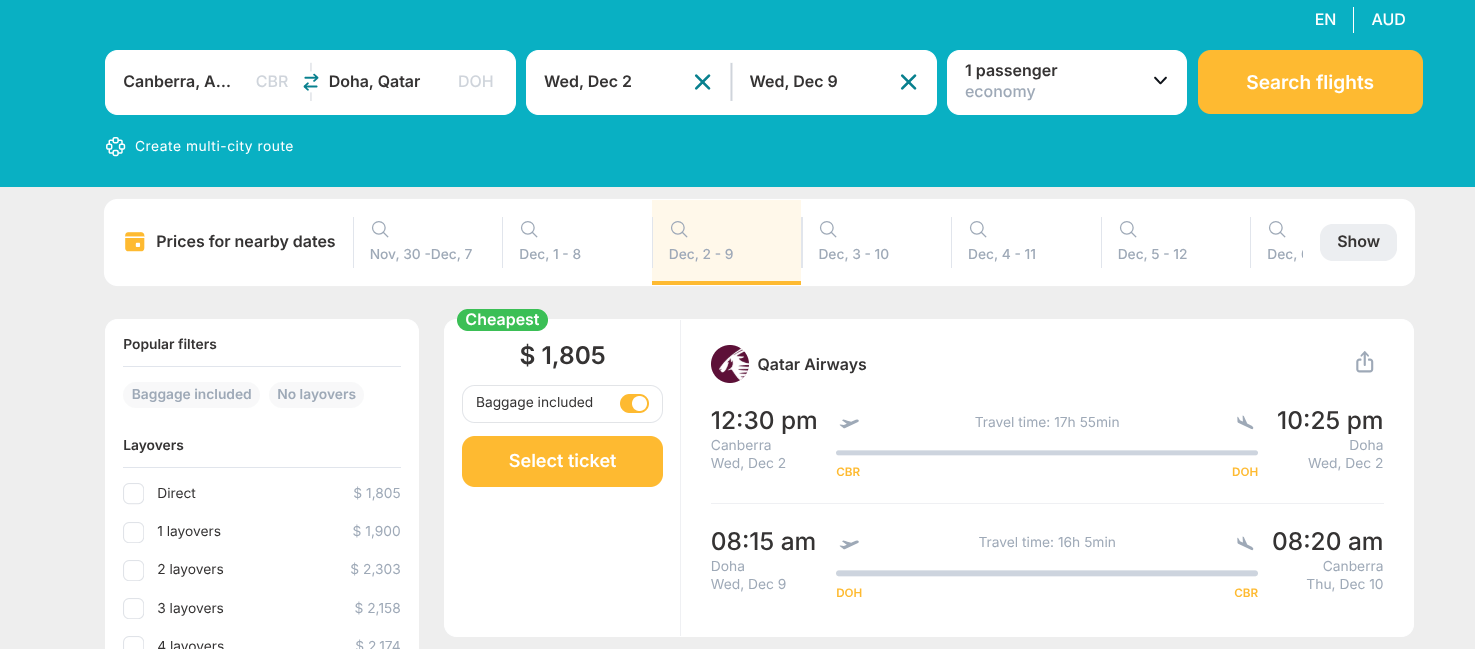Screen dimensions: 1475x649
Task: Check the Direct layovers filter
Action: (134, 494)
